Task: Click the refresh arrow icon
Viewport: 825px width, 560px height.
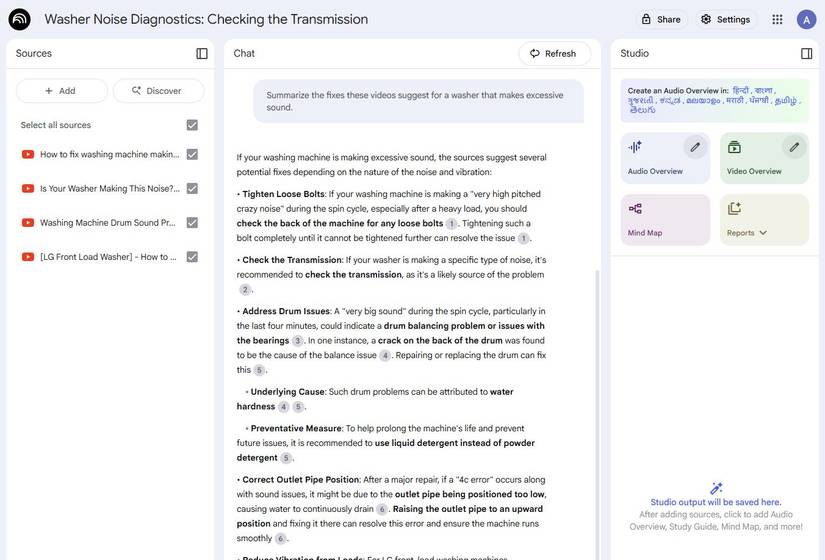Action: coord(535,54)
